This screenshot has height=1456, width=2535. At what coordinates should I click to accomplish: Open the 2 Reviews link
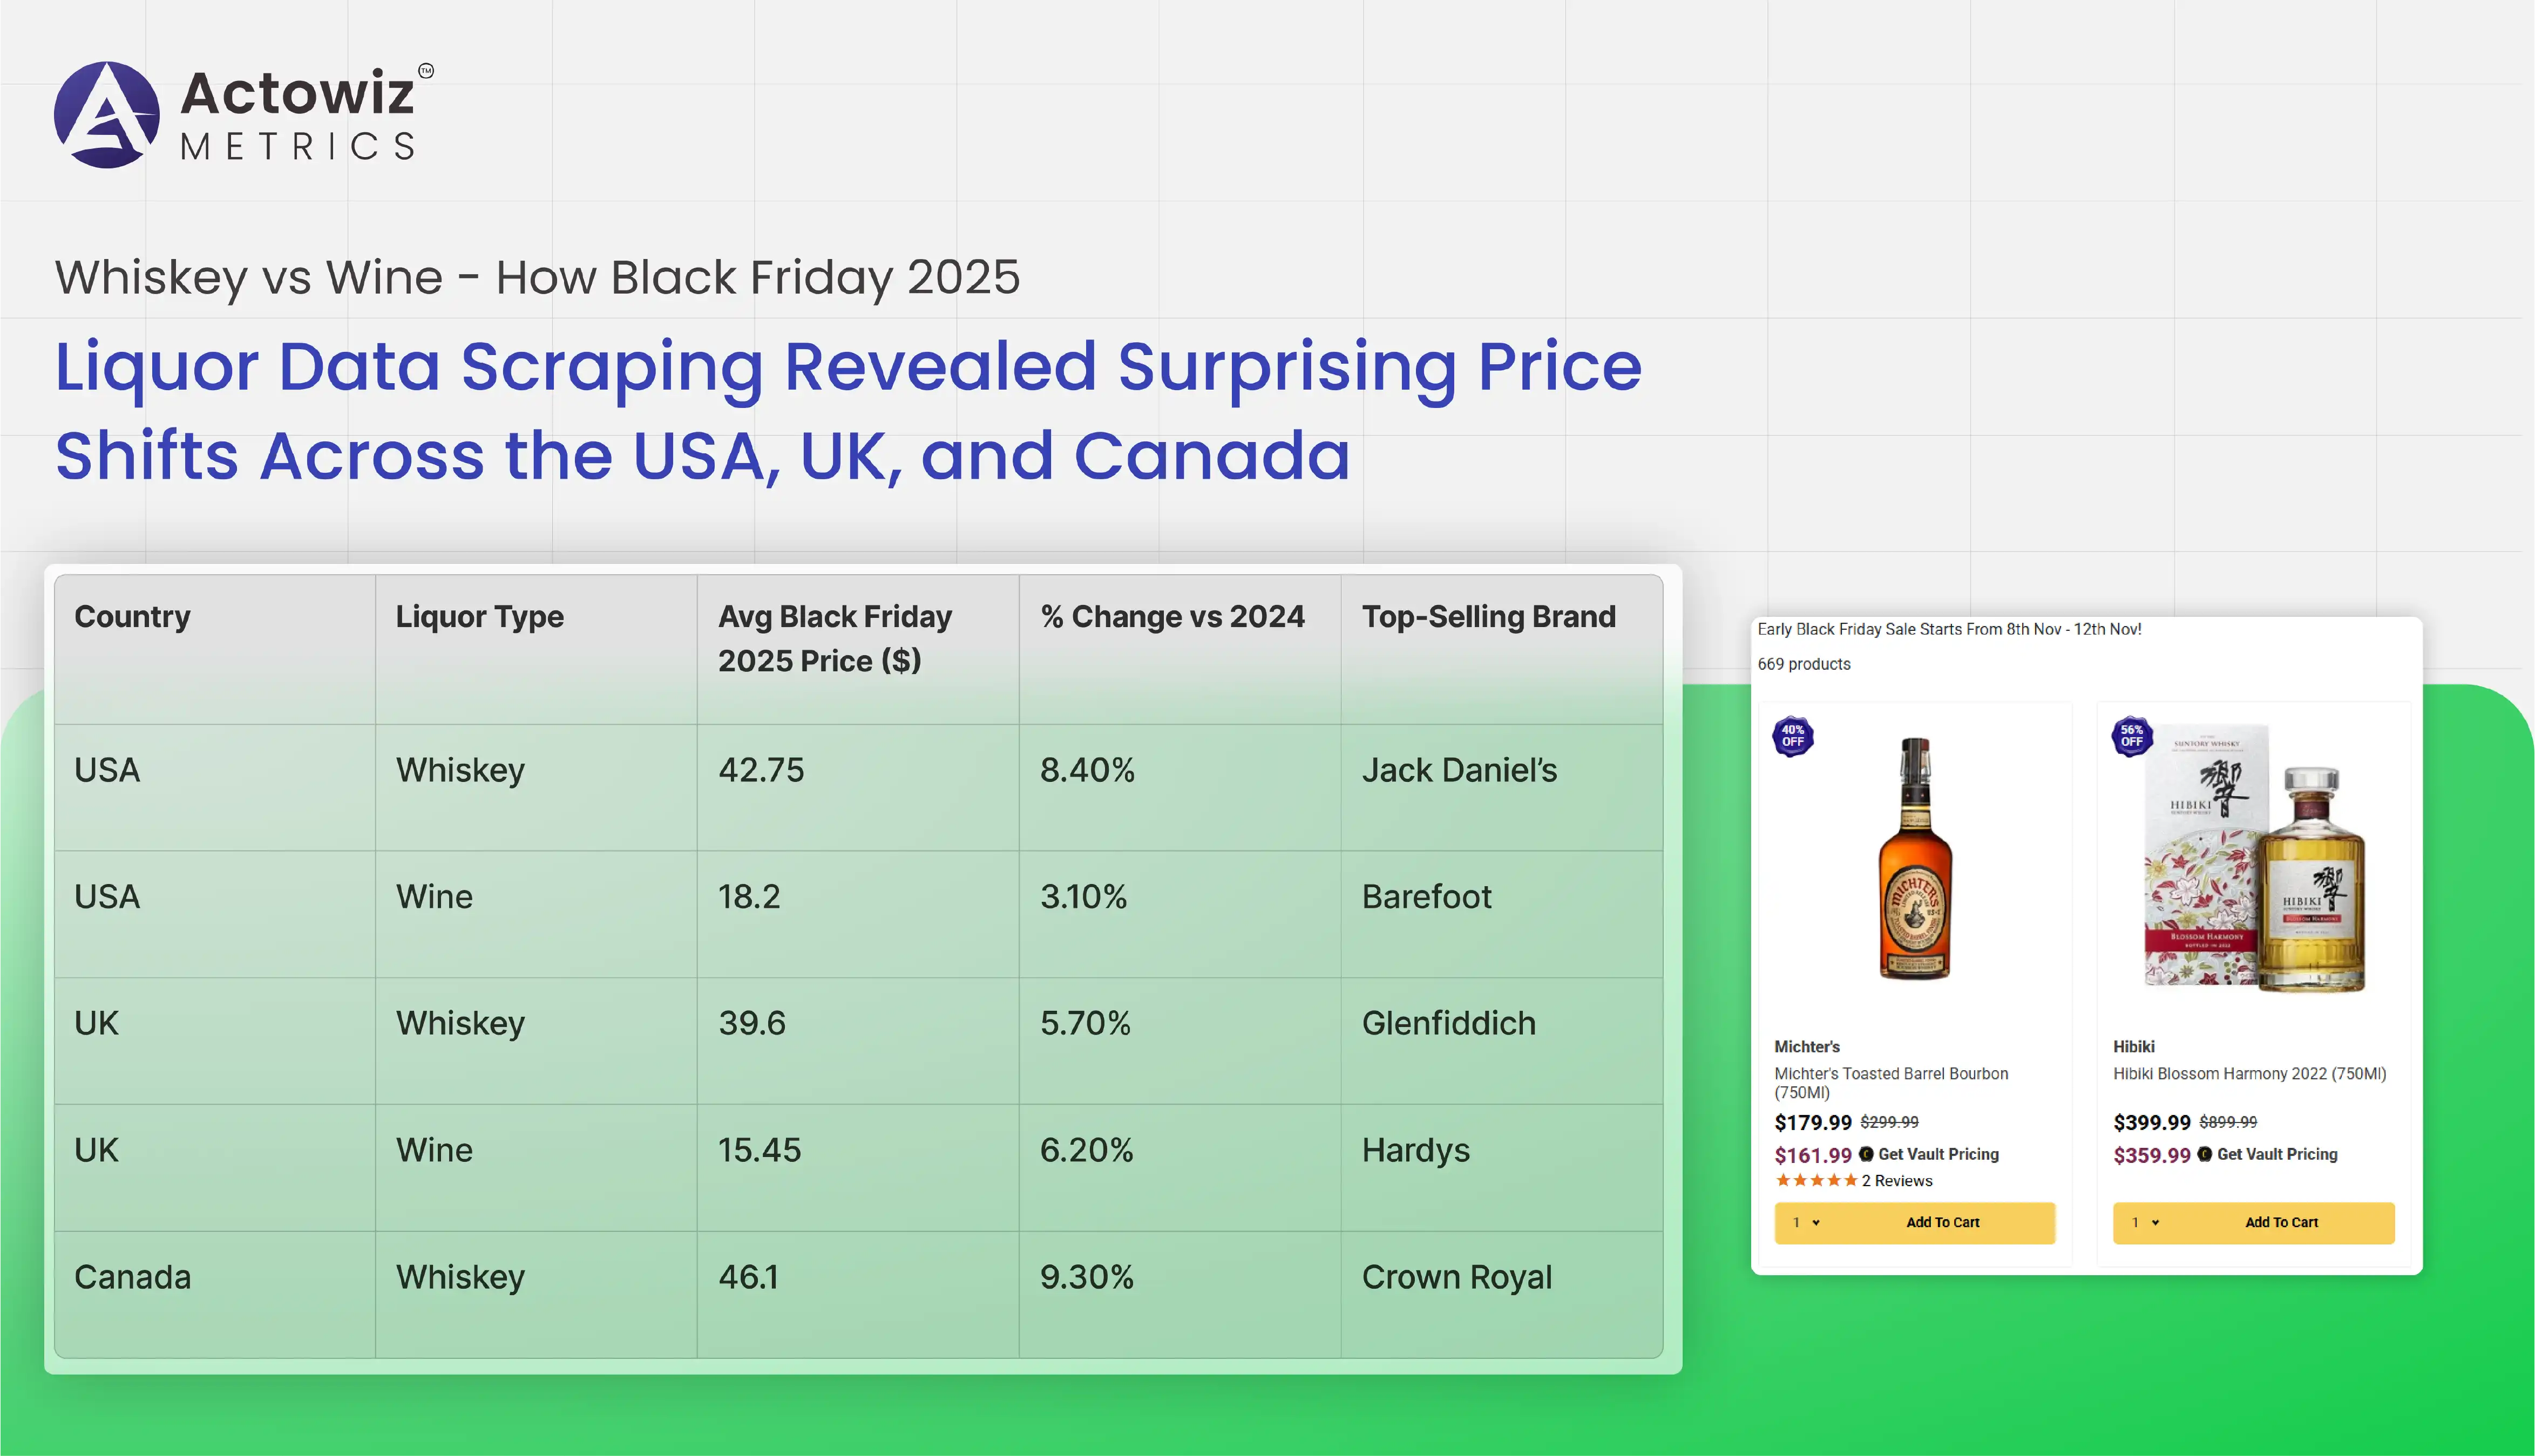click(x=1896, y=1181)
